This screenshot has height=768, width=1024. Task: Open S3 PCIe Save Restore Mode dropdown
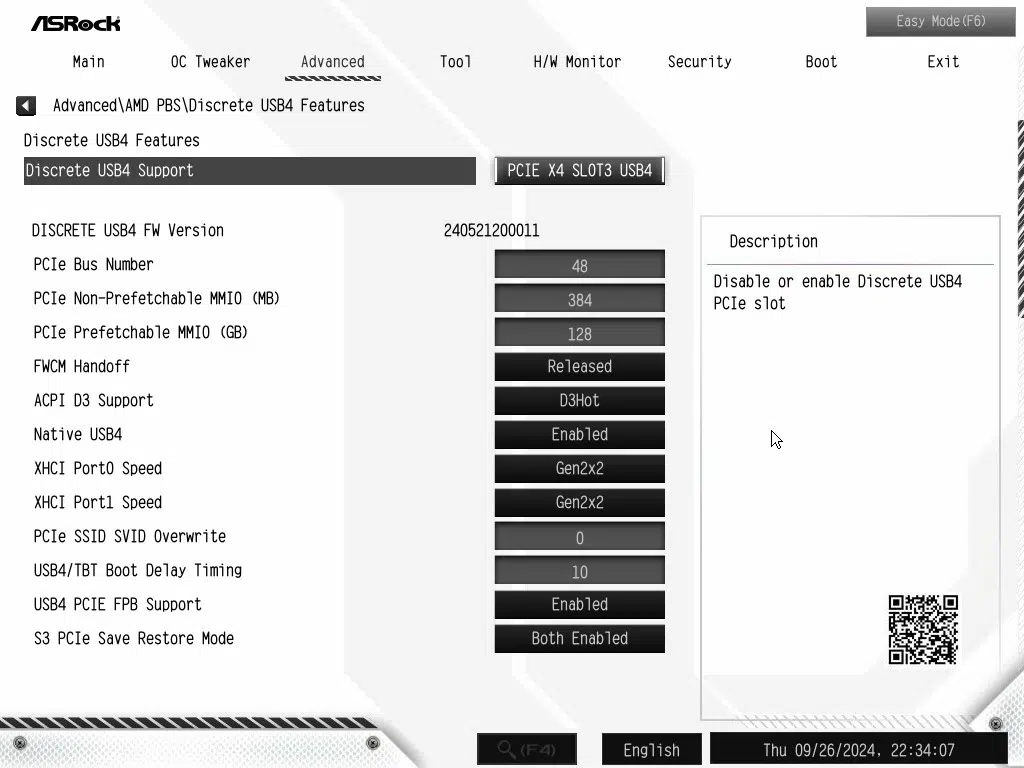coord(579,639)
